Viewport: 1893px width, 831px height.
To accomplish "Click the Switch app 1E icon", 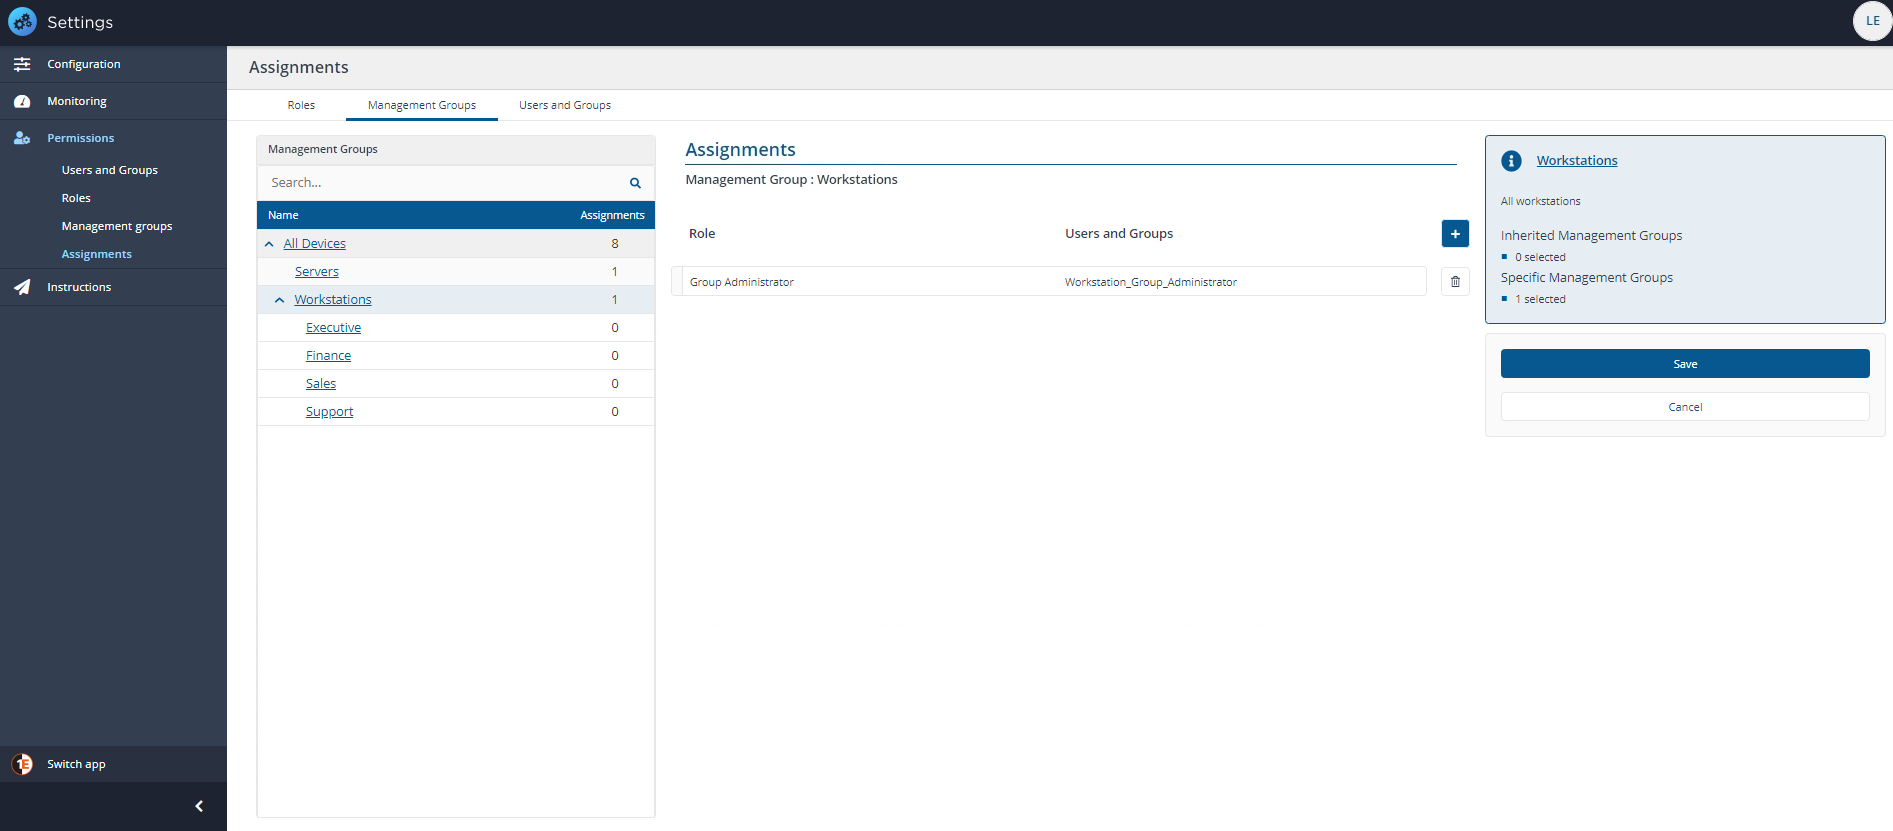I will 22,764.
